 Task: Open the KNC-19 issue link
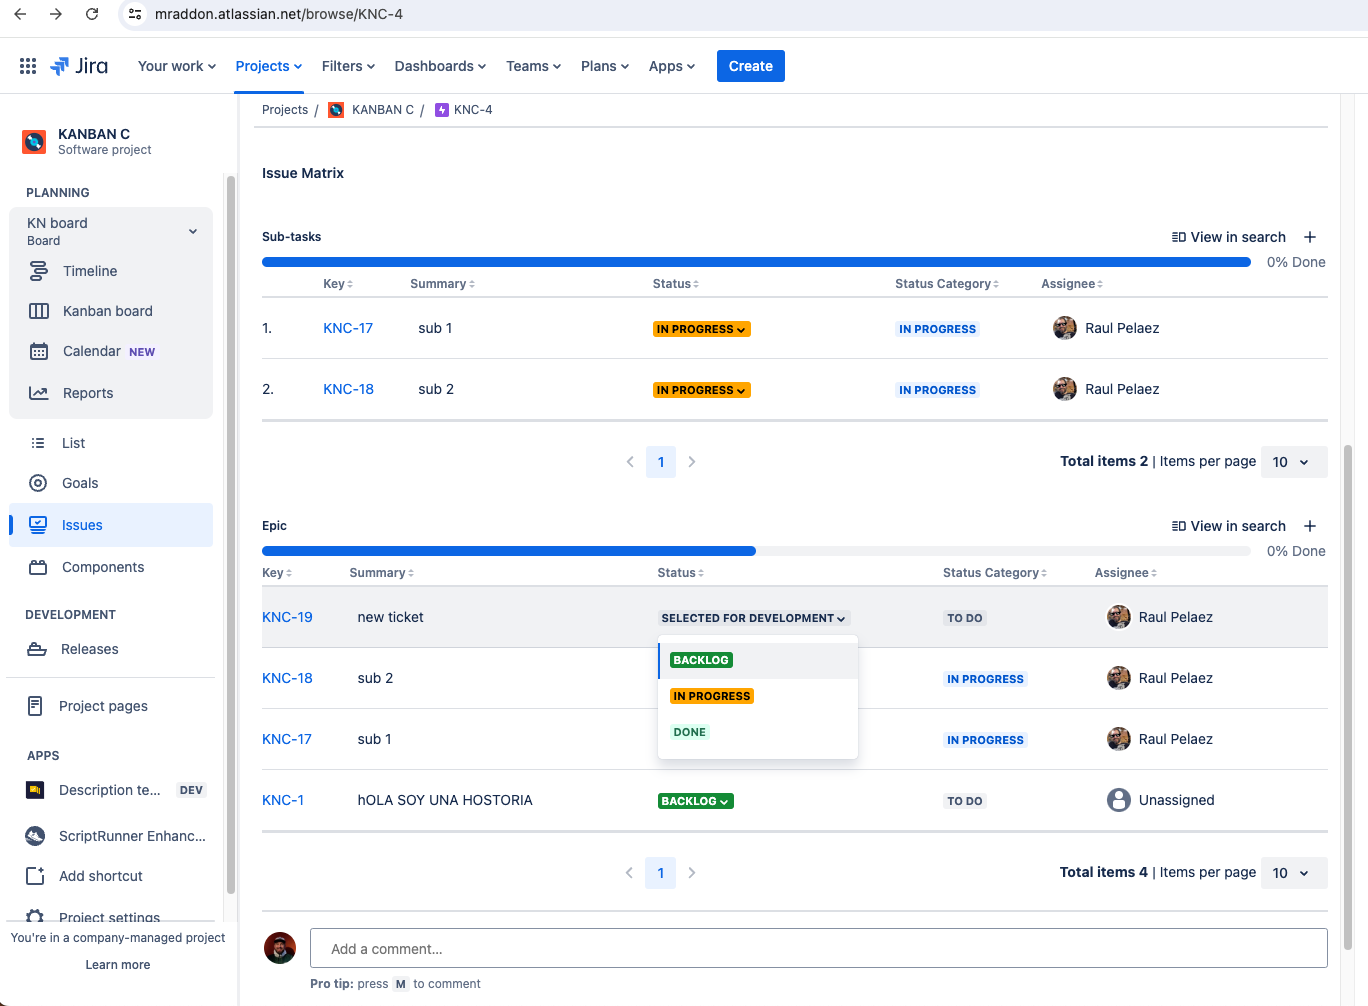[x=287, y=617]
